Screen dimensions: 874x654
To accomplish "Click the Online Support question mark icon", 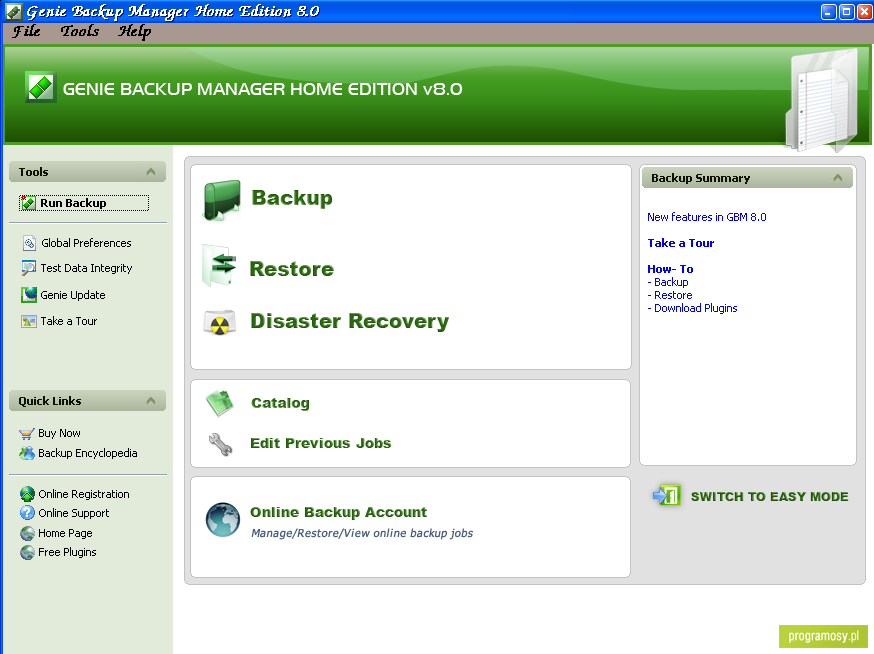I will click(x=27, y=513).
